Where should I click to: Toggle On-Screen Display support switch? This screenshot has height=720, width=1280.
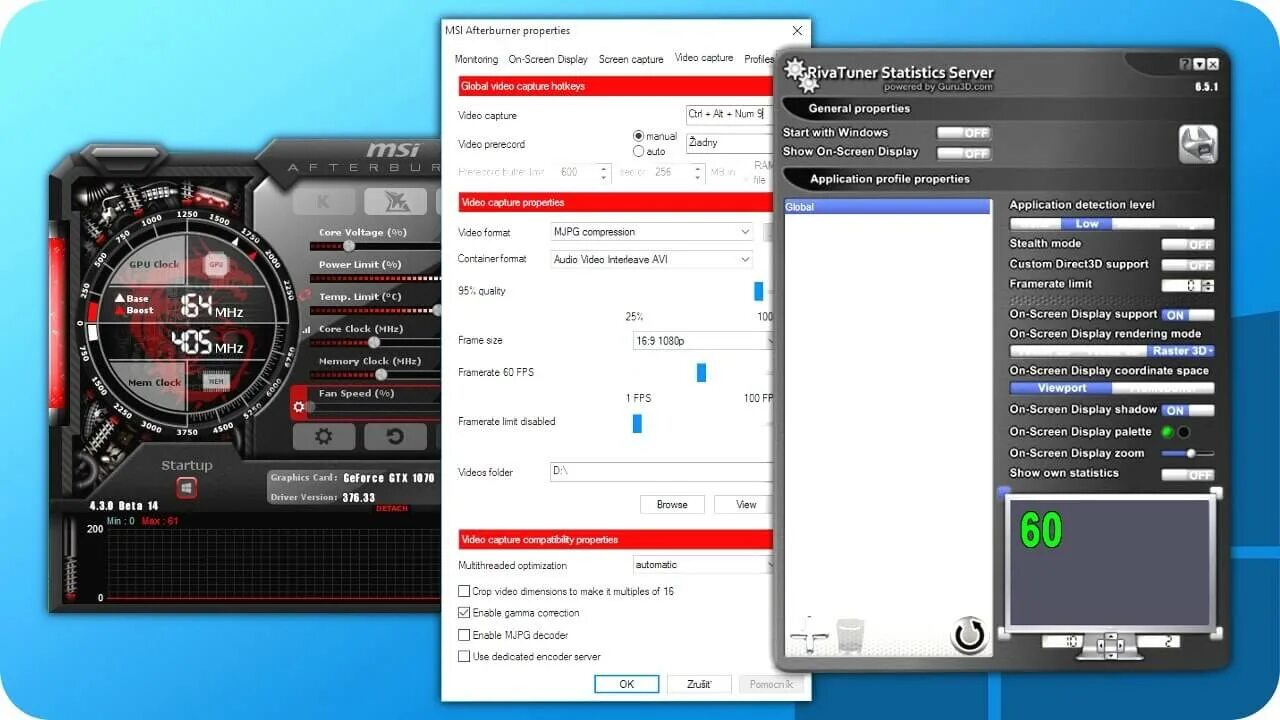coord(1188,314)
